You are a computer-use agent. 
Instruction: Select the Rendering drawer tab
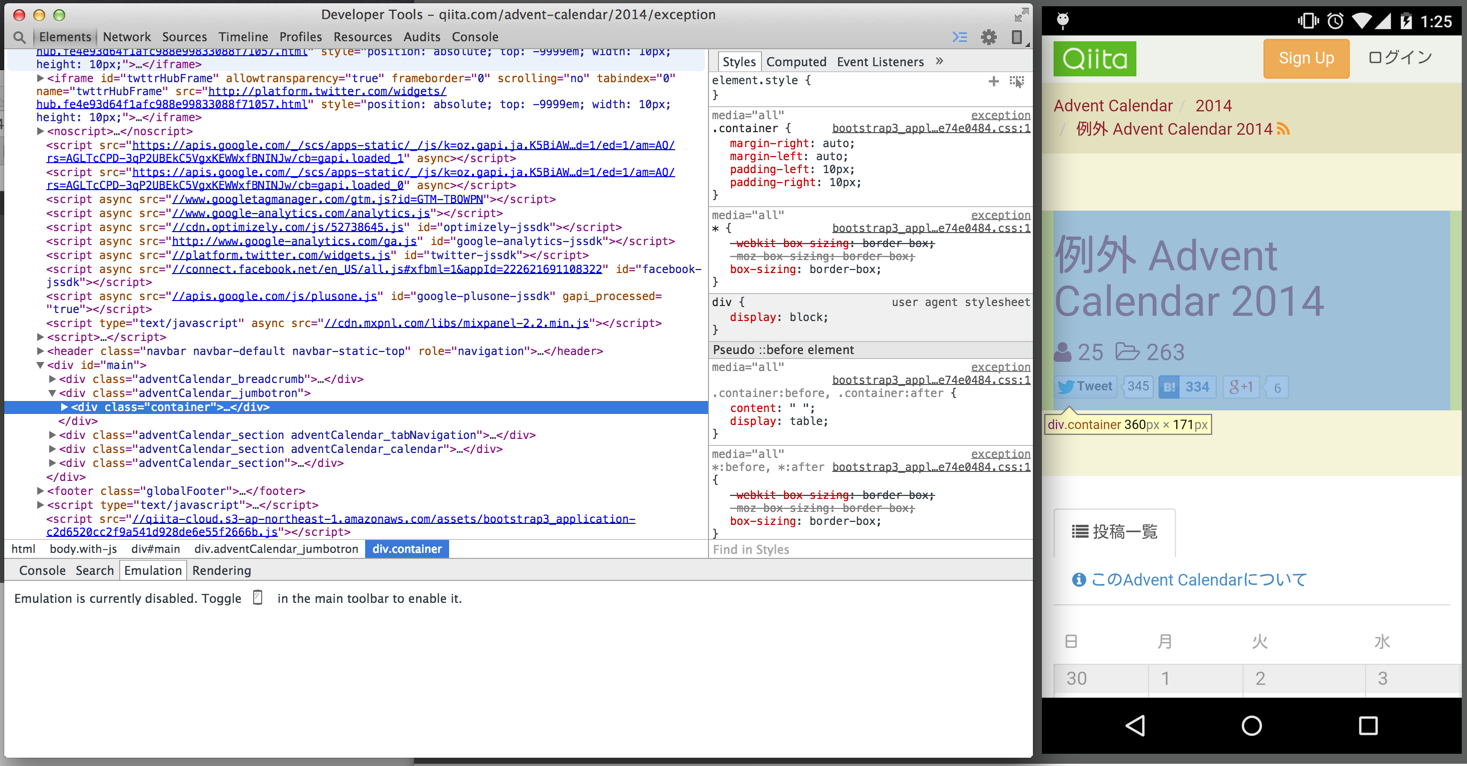click(x=222, y=571)
